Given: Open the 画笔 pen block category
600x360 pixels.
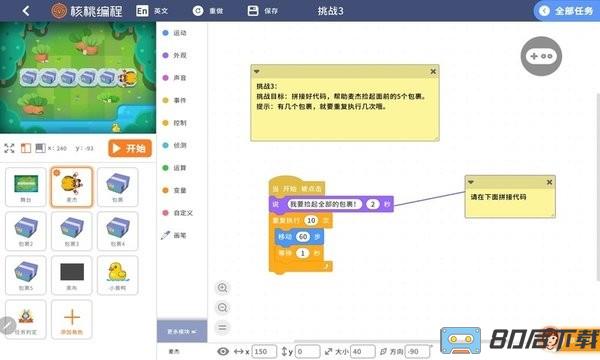Looking at the screenshot, I should point(175,235).
